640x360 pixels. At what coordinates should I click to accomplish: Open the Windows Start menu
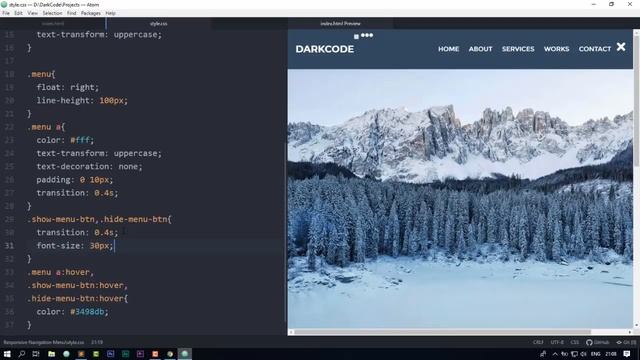7,354
